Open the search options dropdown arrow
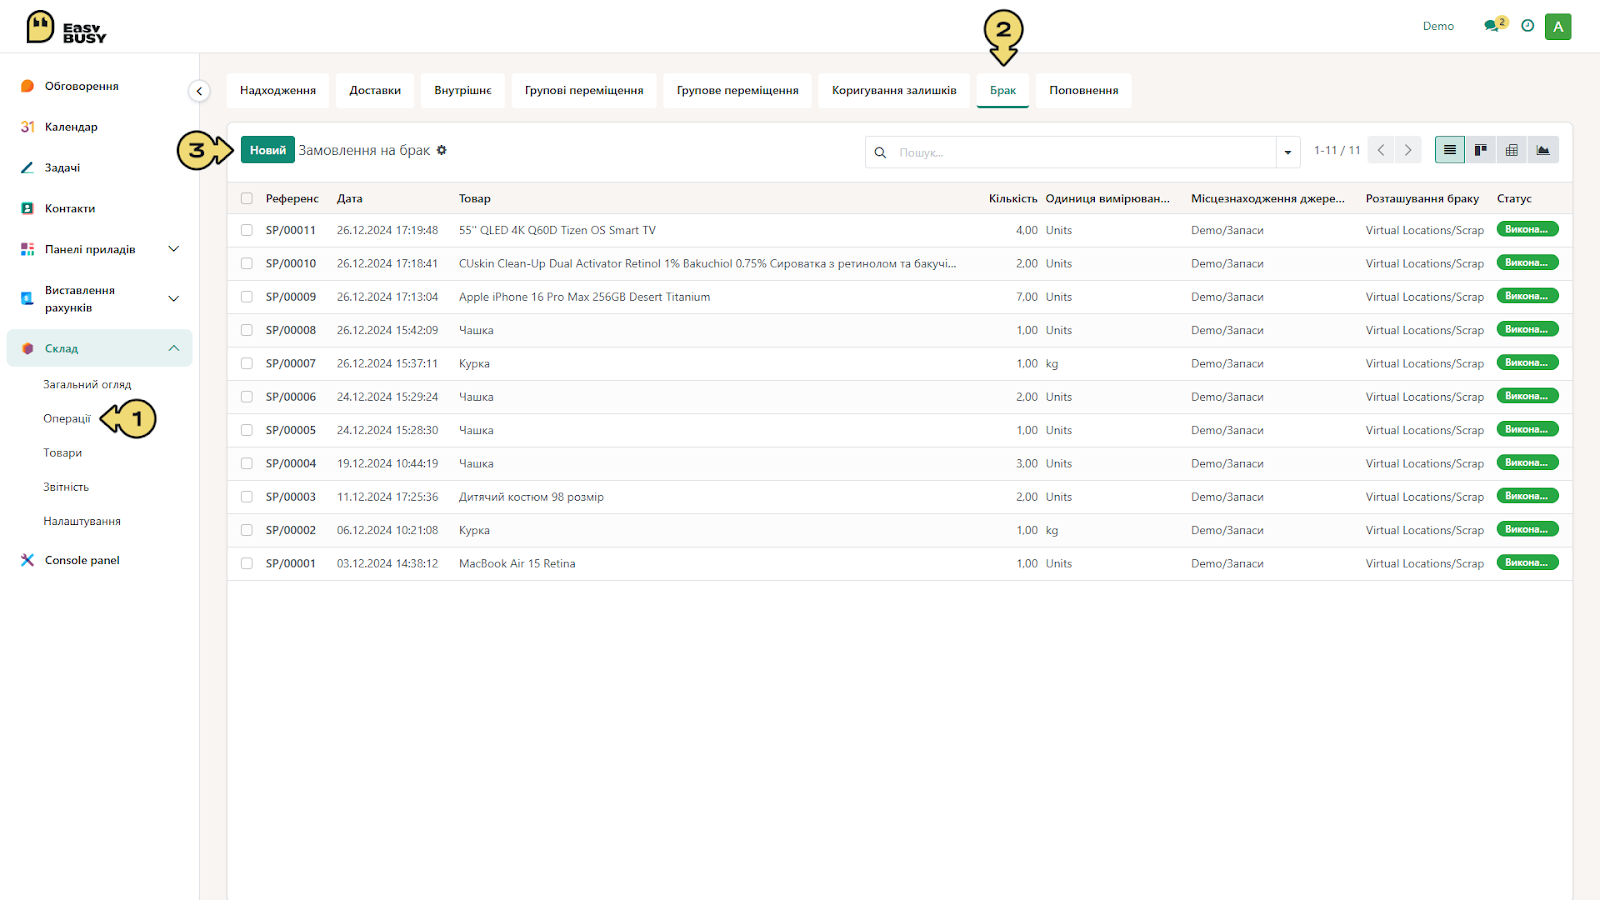1600x900 pixels. 1288,152
